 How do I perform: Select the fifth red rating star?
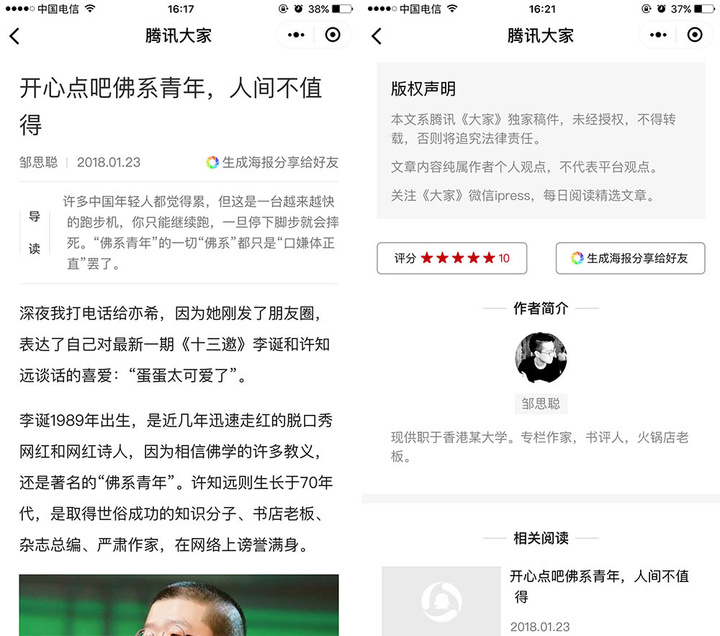[489, 258]
